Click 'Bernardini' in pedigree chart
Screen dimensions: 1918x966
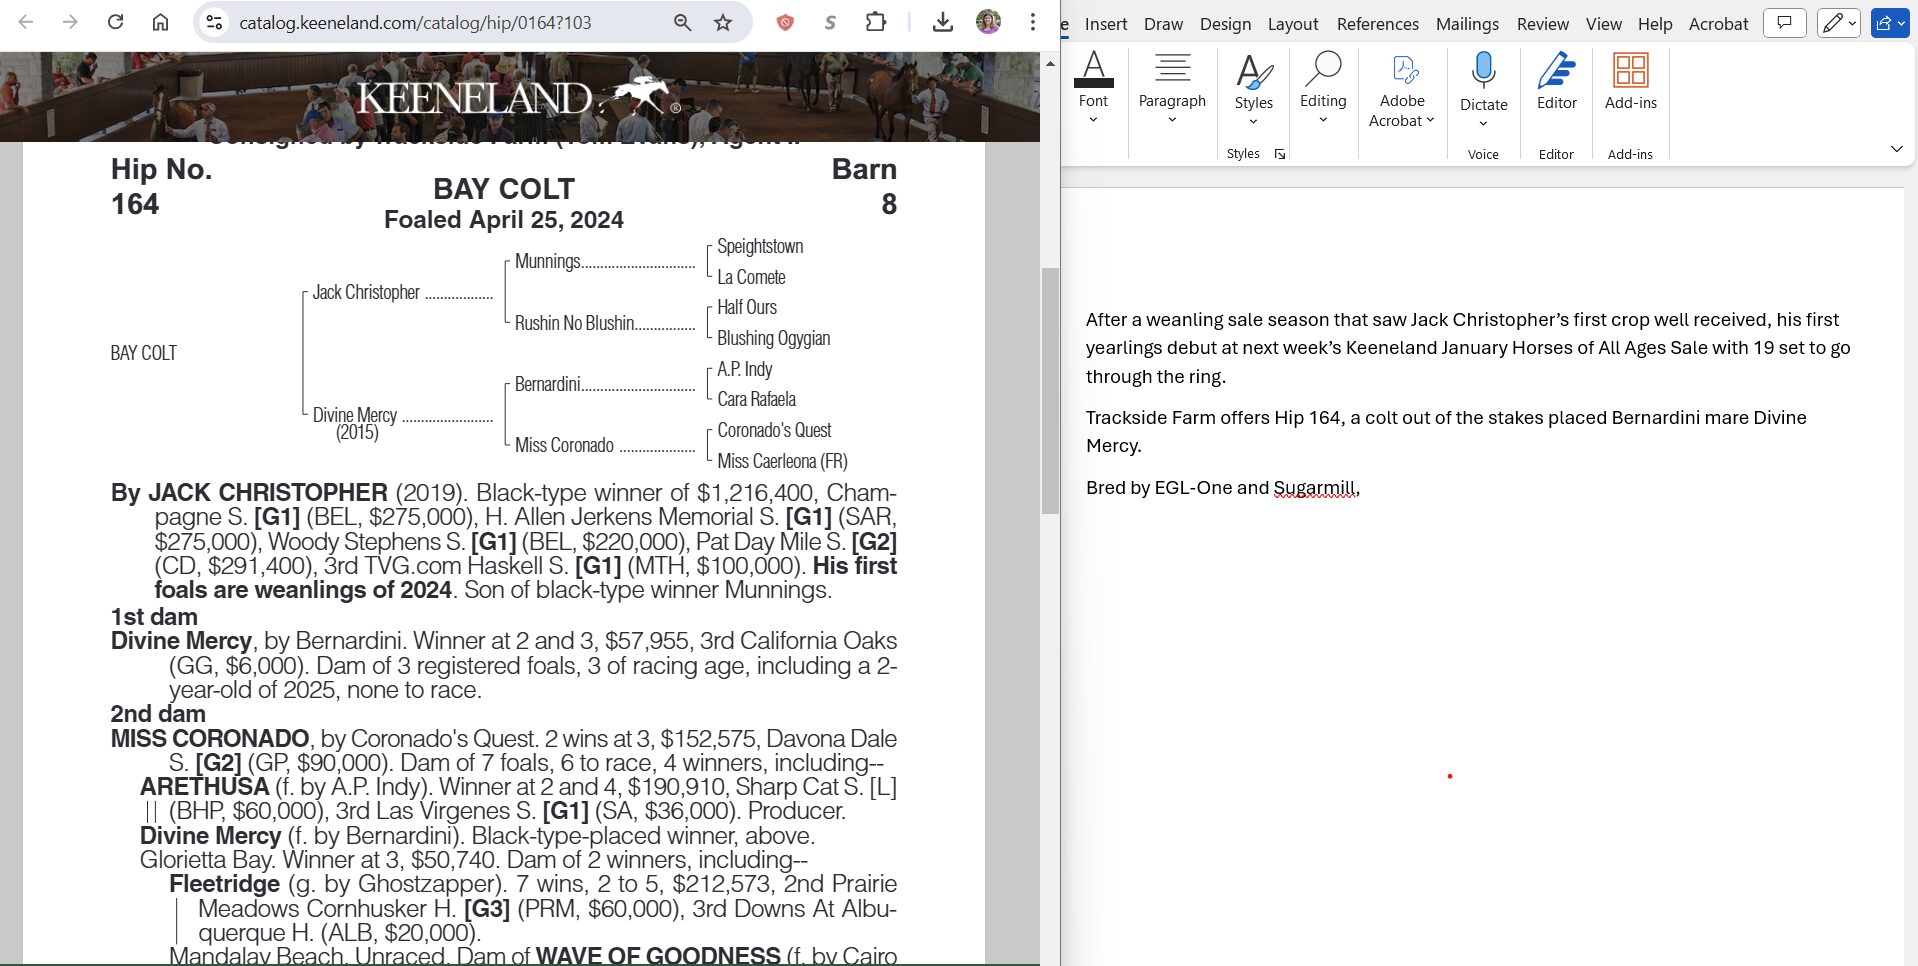(x=547, y=384)
